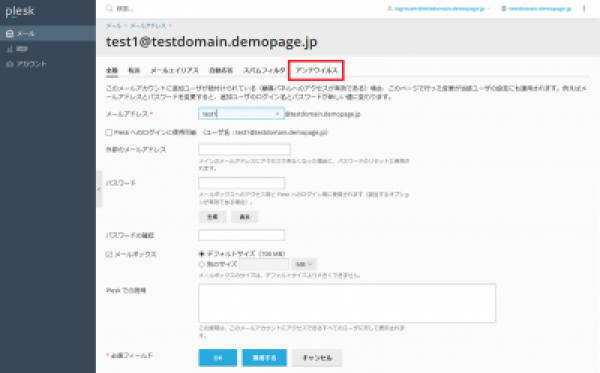This screenshot has height=373, width=600.
Task: Switch to the スパムフィルタ tab
Action: tap(264, 70)
